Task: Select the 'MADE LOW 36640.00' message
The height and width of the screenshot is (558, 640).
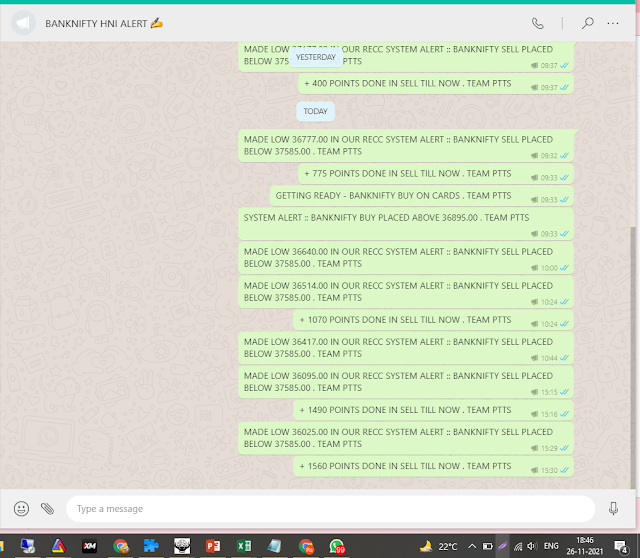Action: tap(406, 258)
